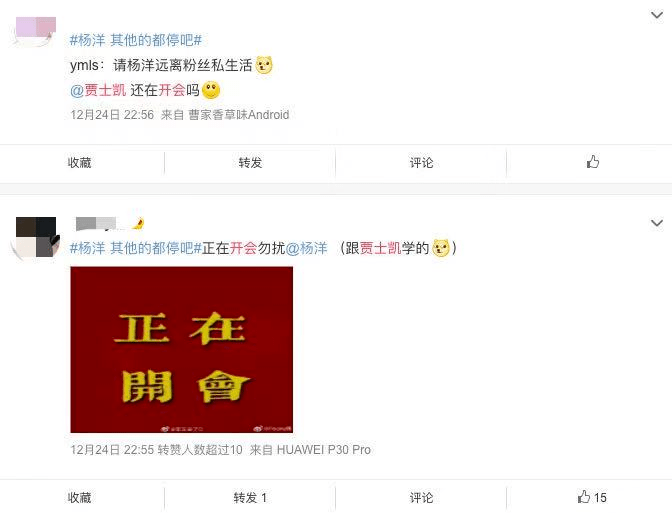672x513 pixels.
Task: Click the second poster's blurred username
Action: 109,224
